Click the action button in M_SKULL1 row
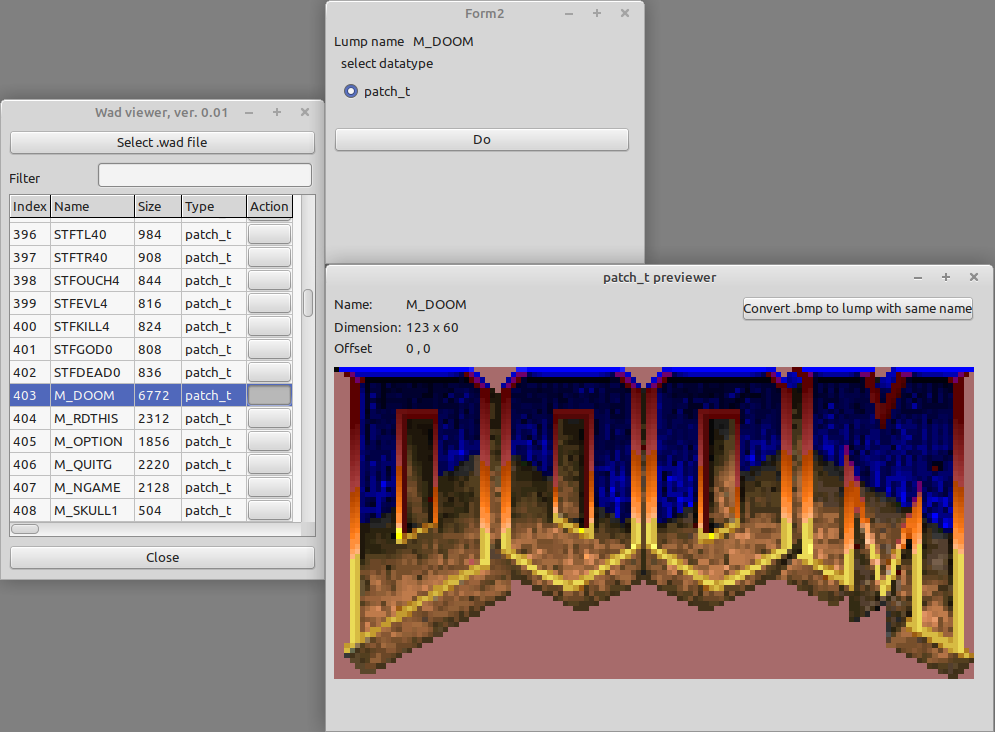This screenshot has width=995, height=732. [x=269, y=510]
